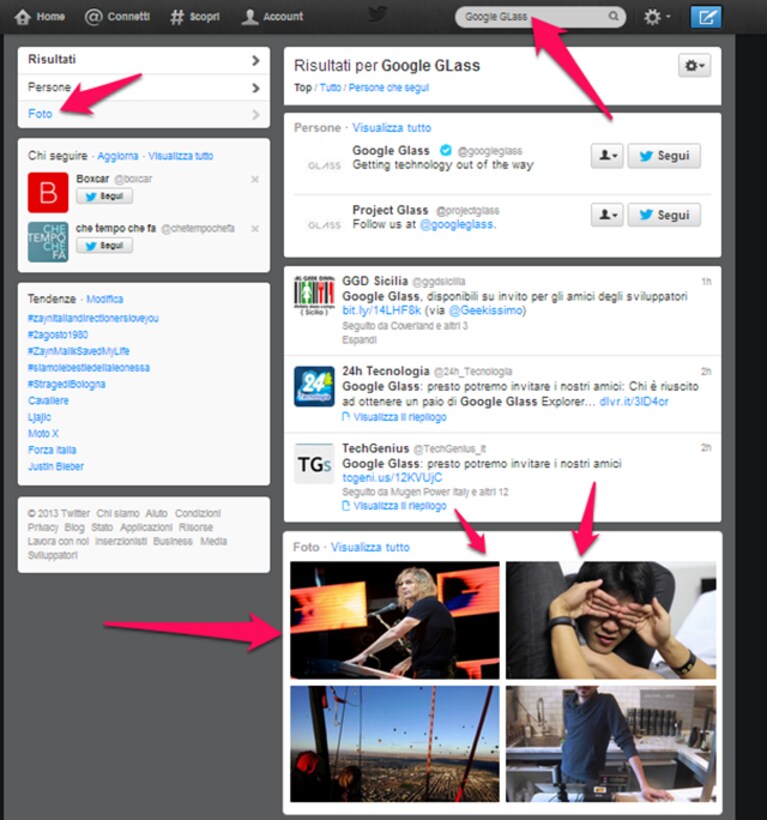Select Persone in the left sidebar
The image size is (767, 820).
(144, 87)
